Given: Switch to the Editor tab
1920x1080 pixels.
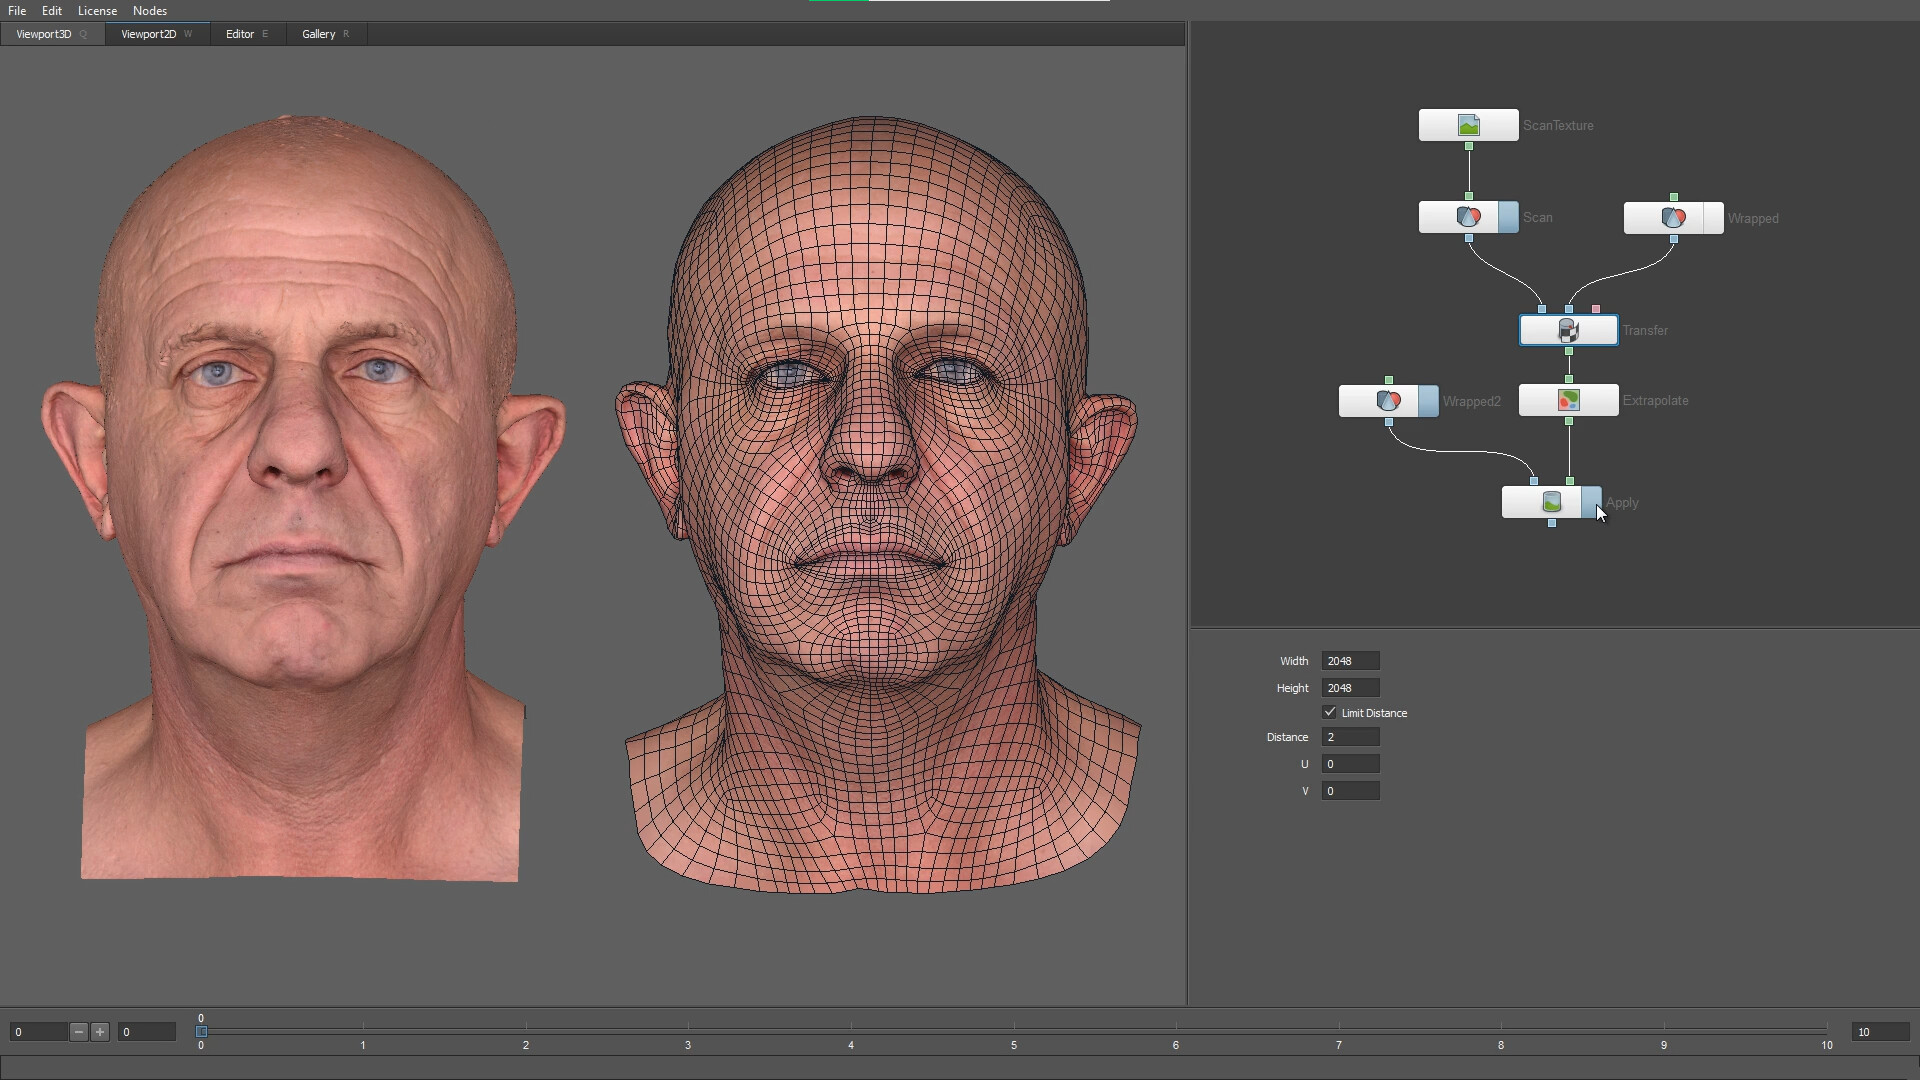Looking at the screenshot, I should [x=238, y=33].
